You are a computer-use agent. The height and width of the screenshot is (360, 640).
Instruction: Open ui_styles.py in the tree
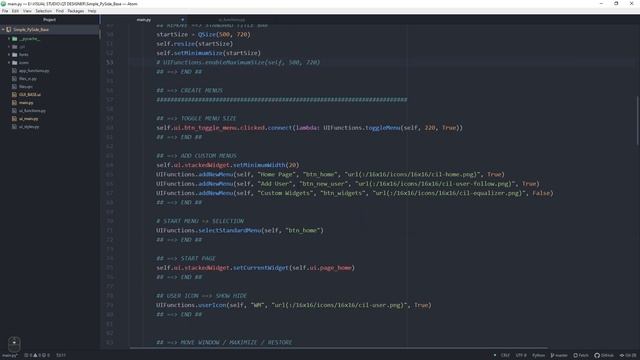[29, 127]
